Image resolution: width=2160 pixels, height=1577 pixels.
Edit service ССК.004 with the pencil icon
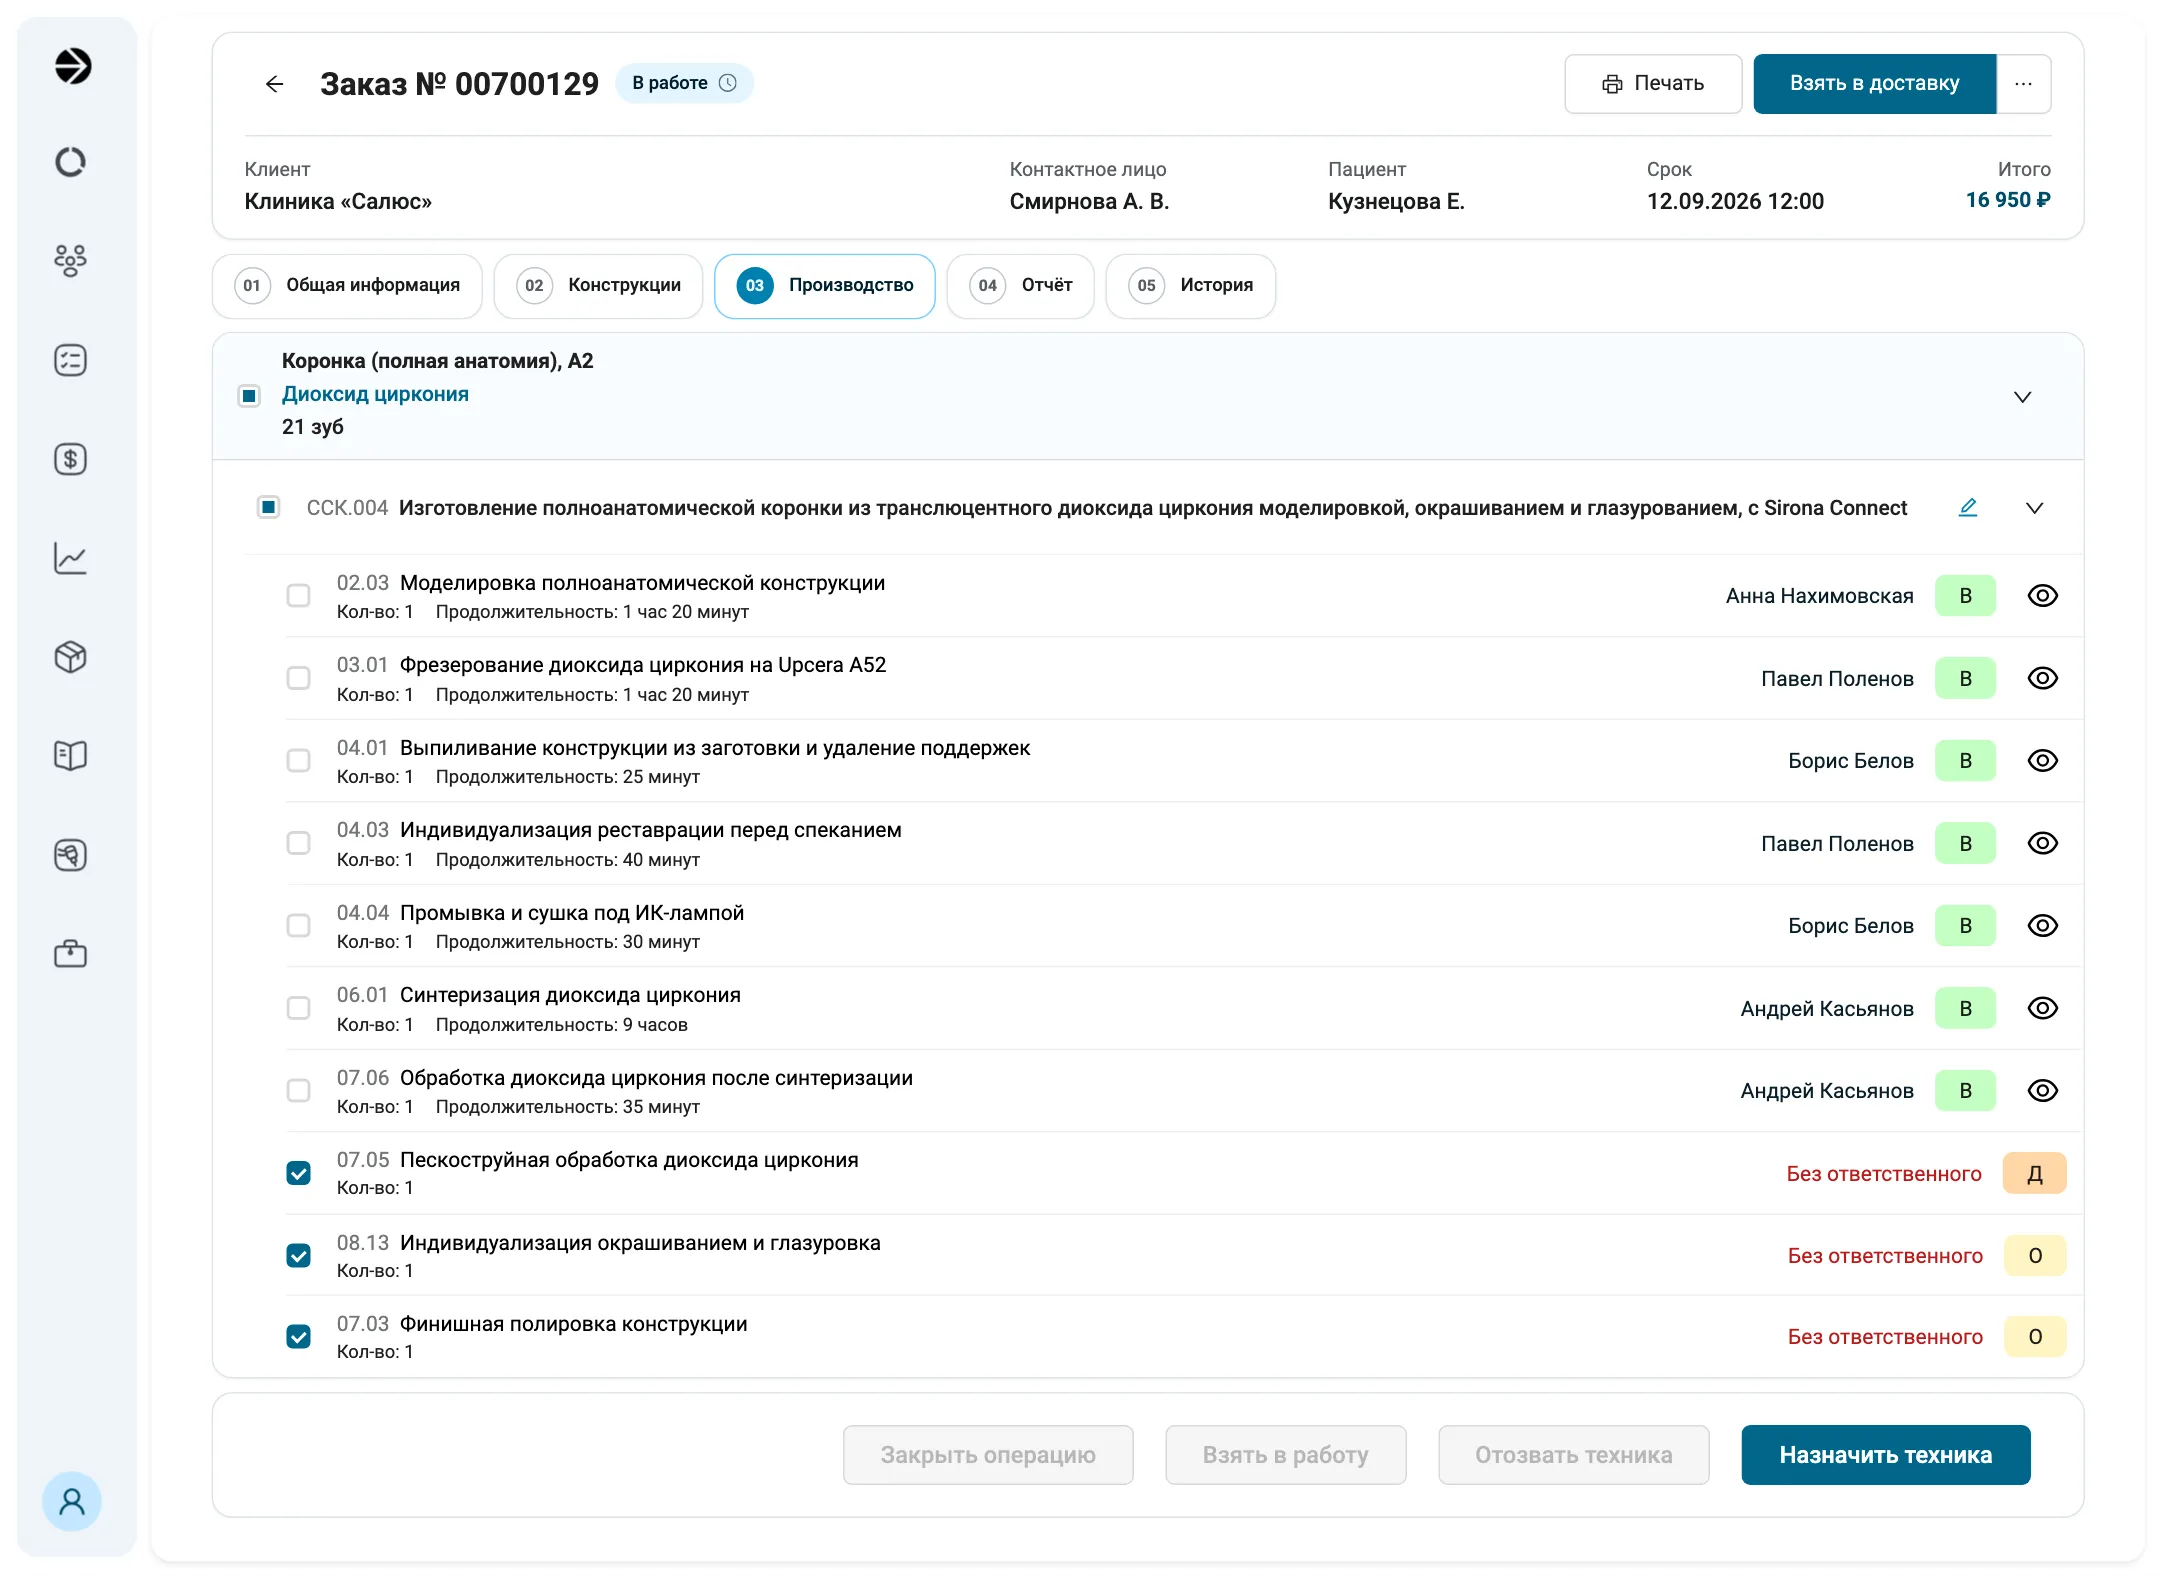(x=1967, y=507)
